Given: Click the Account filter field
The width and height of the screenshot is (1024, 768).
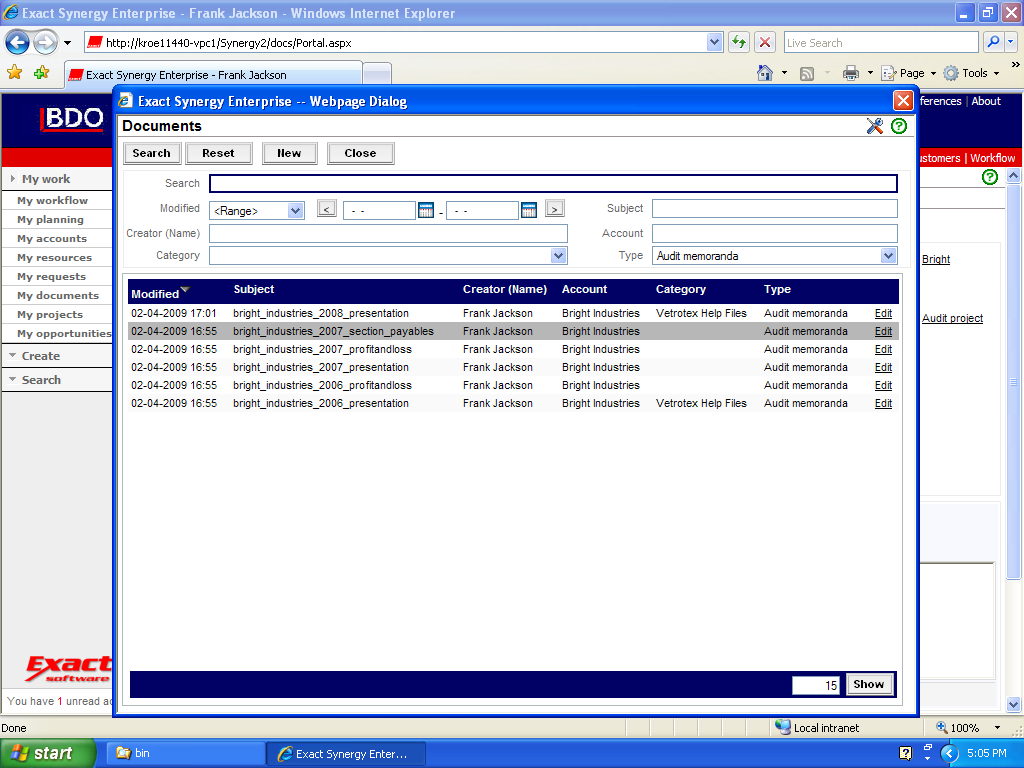Looking at the screenshot, I should [775, 234].
